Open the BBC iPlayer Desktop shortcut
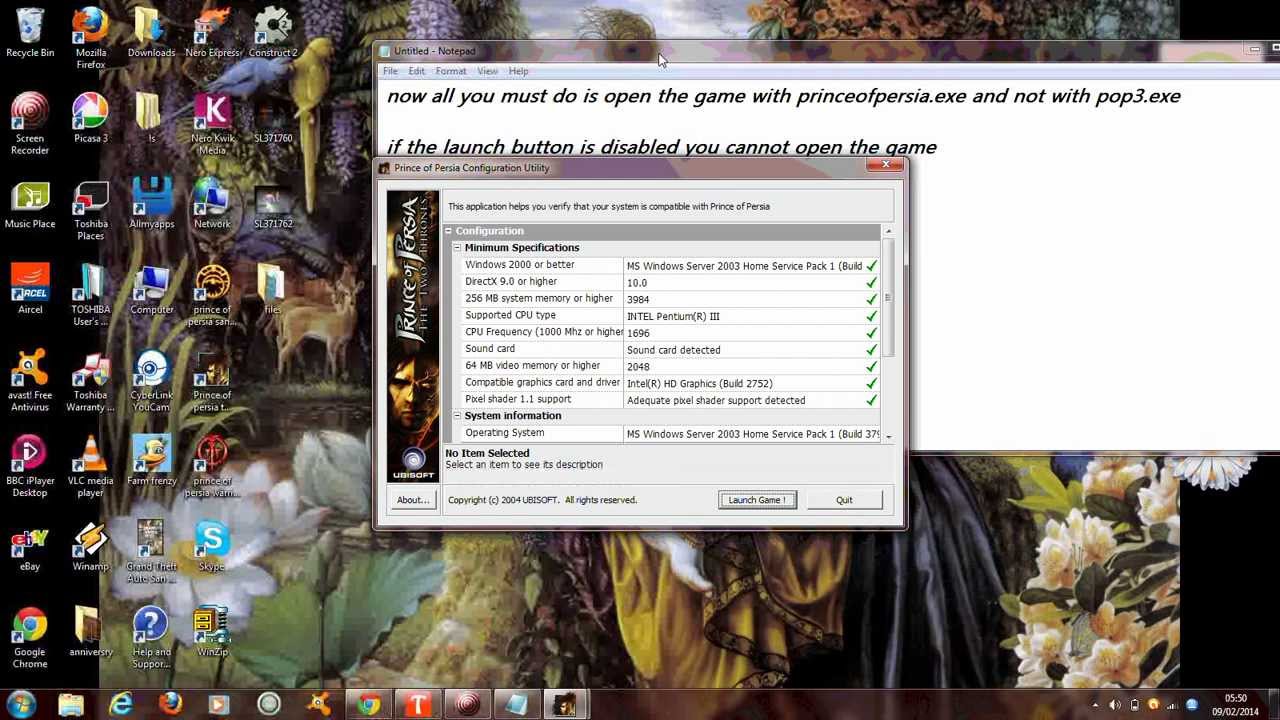The image size is (1280, 720). [30, 467]
